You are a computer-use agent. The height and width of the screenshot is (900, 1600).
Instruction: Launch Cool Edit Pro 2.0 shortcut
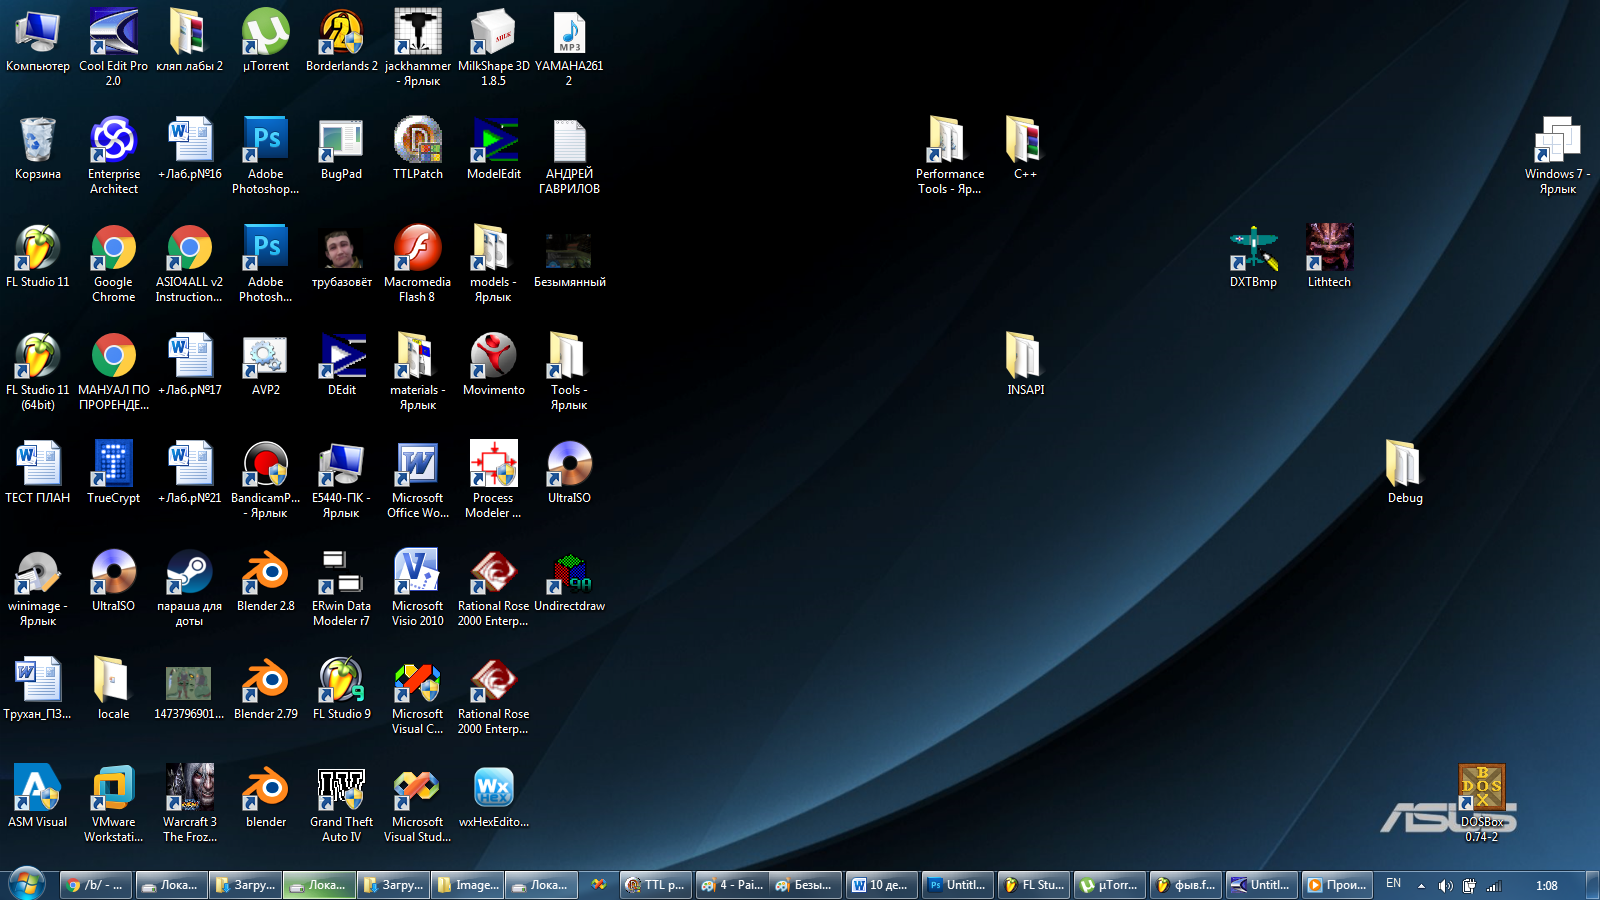(113, 46)
